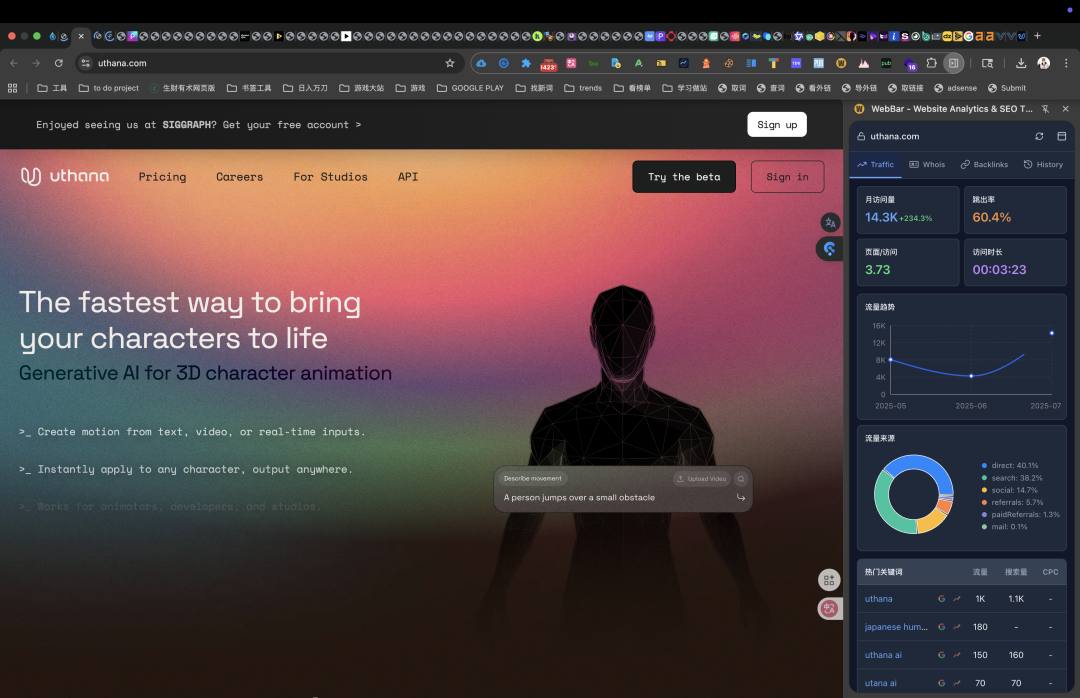Click the Try the beta button
Viewport: 1080px width, 698px height.
coord(684,177)
